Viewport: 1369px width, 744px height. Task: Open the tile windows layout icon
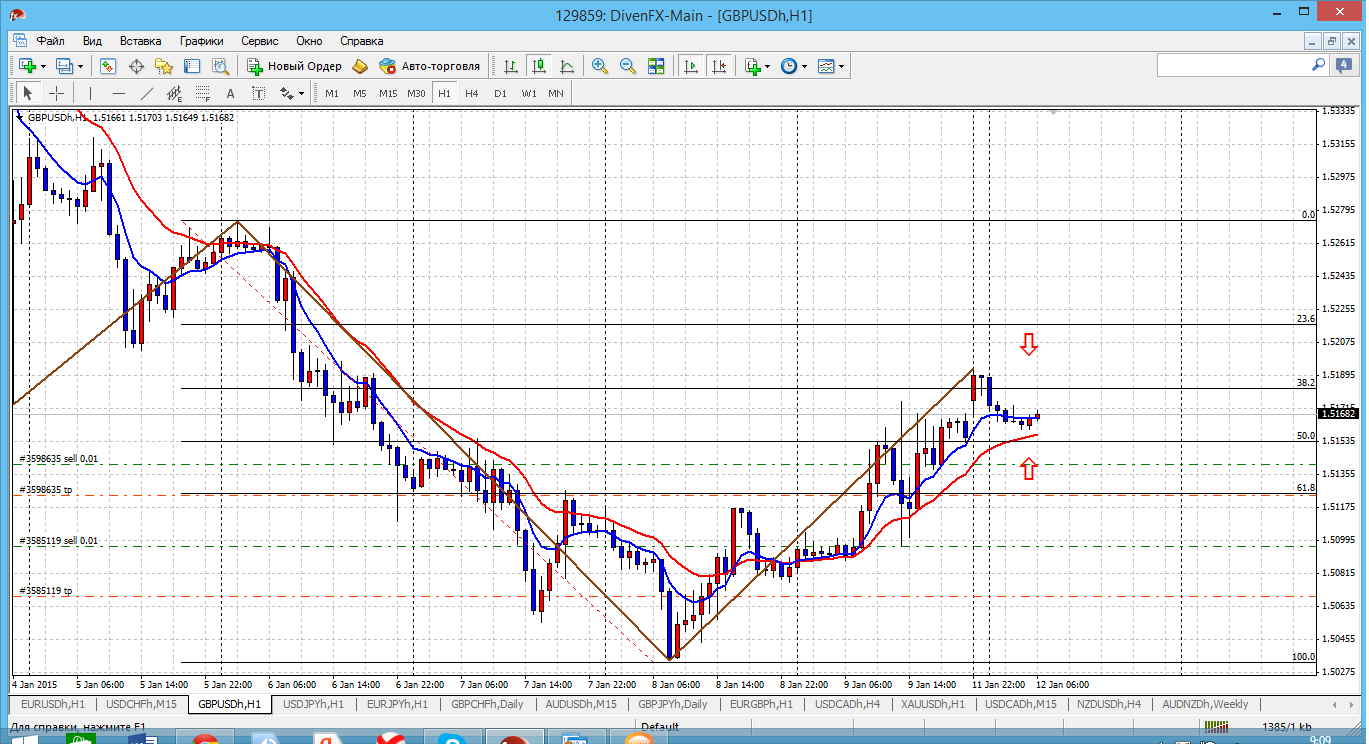656,66
